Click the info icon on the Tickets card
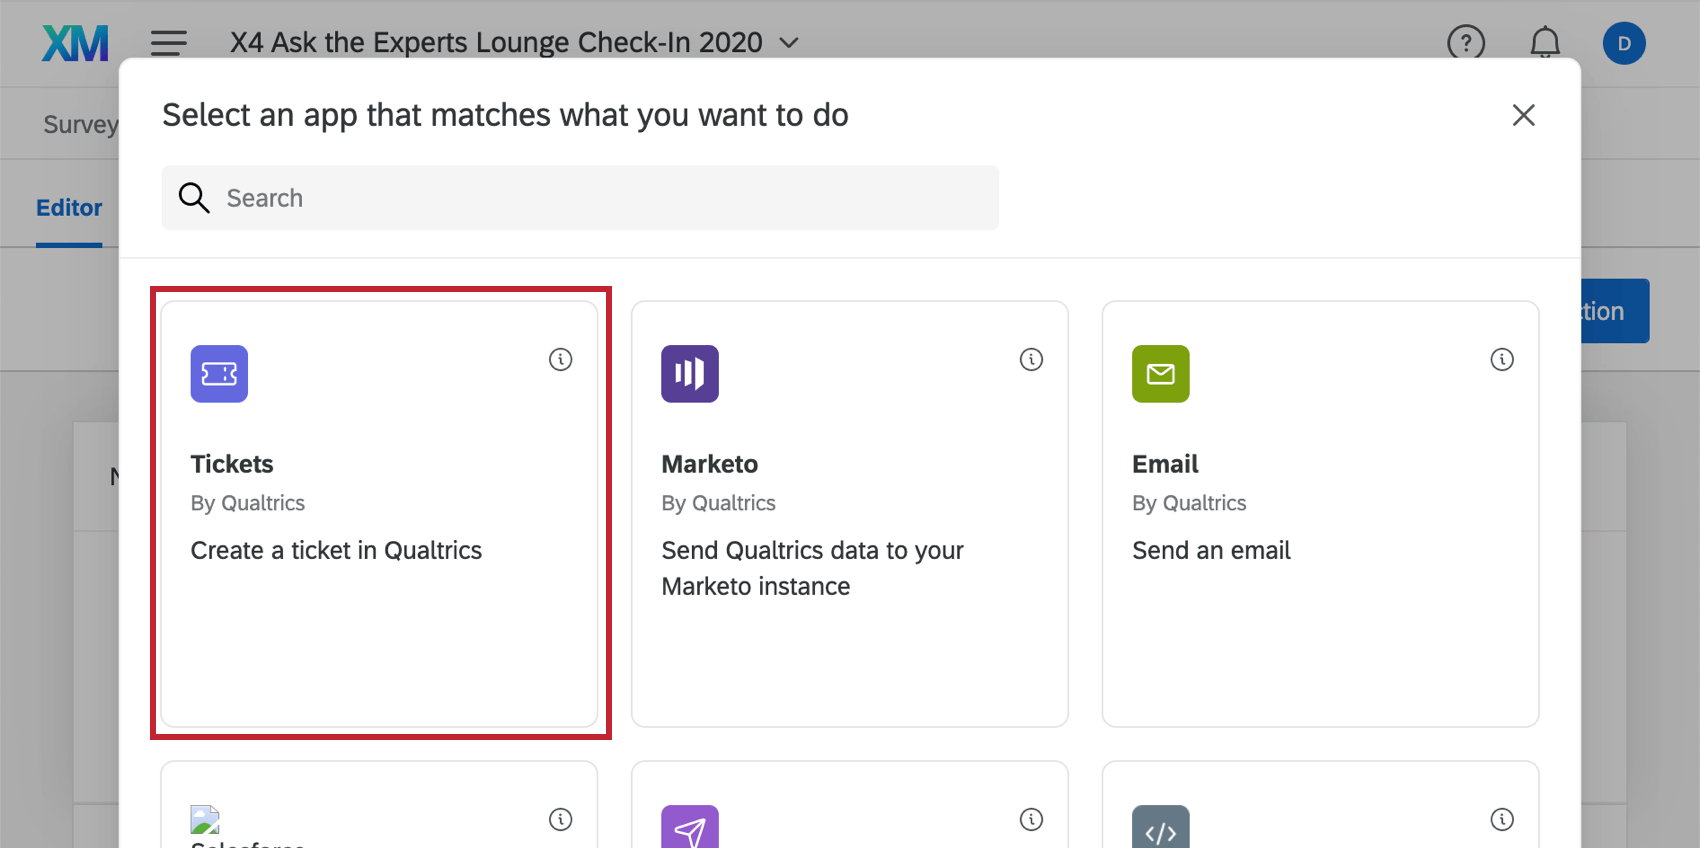 pos(560,360)
